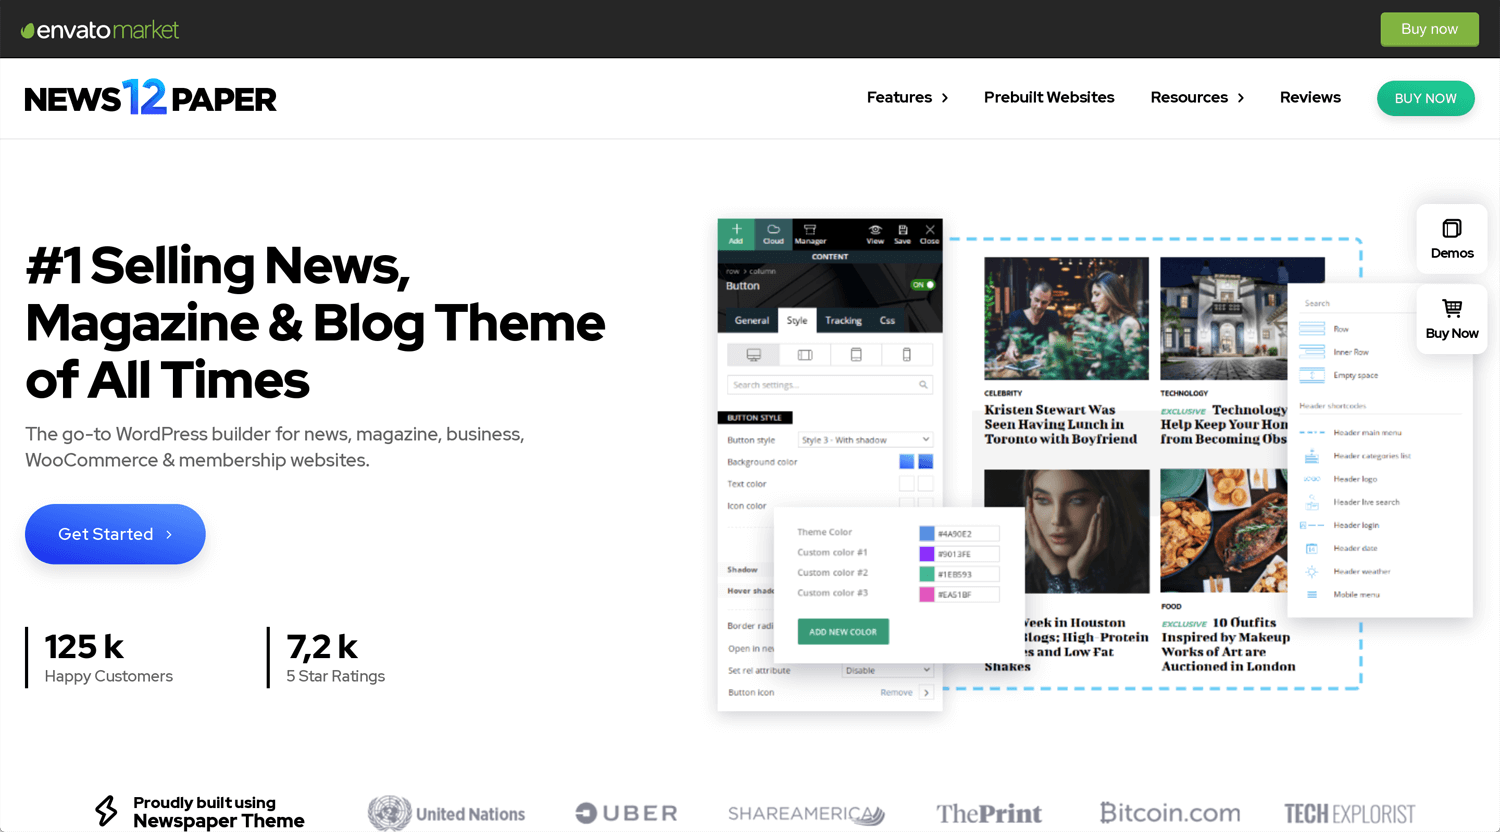Switch to the Tracking tab
Image resolution: width=1500 pixels, height=832 pixels.
coord(843,320)
